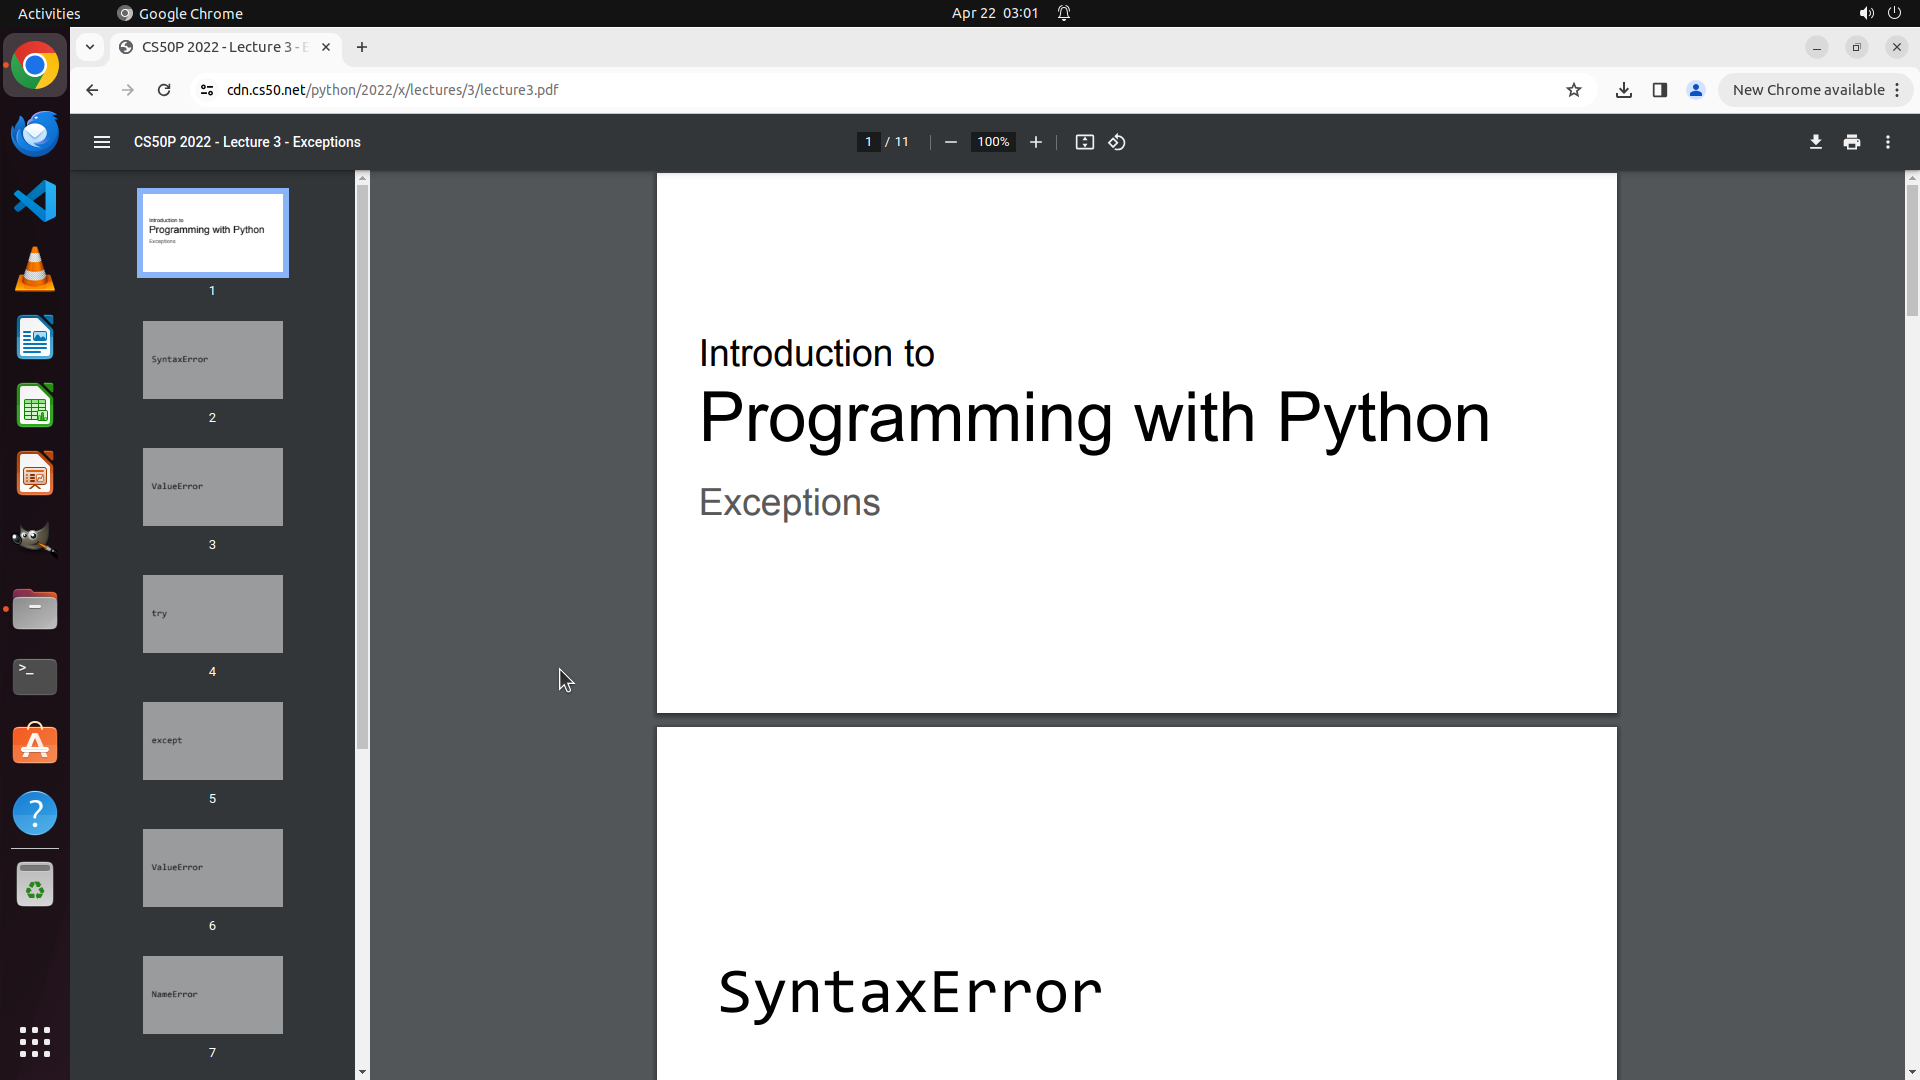Image resolution: width=1920 pixels, height=1080 pixels.
Task: Open the PDF viewer more actions menu
Action: tap(1887, 142)
